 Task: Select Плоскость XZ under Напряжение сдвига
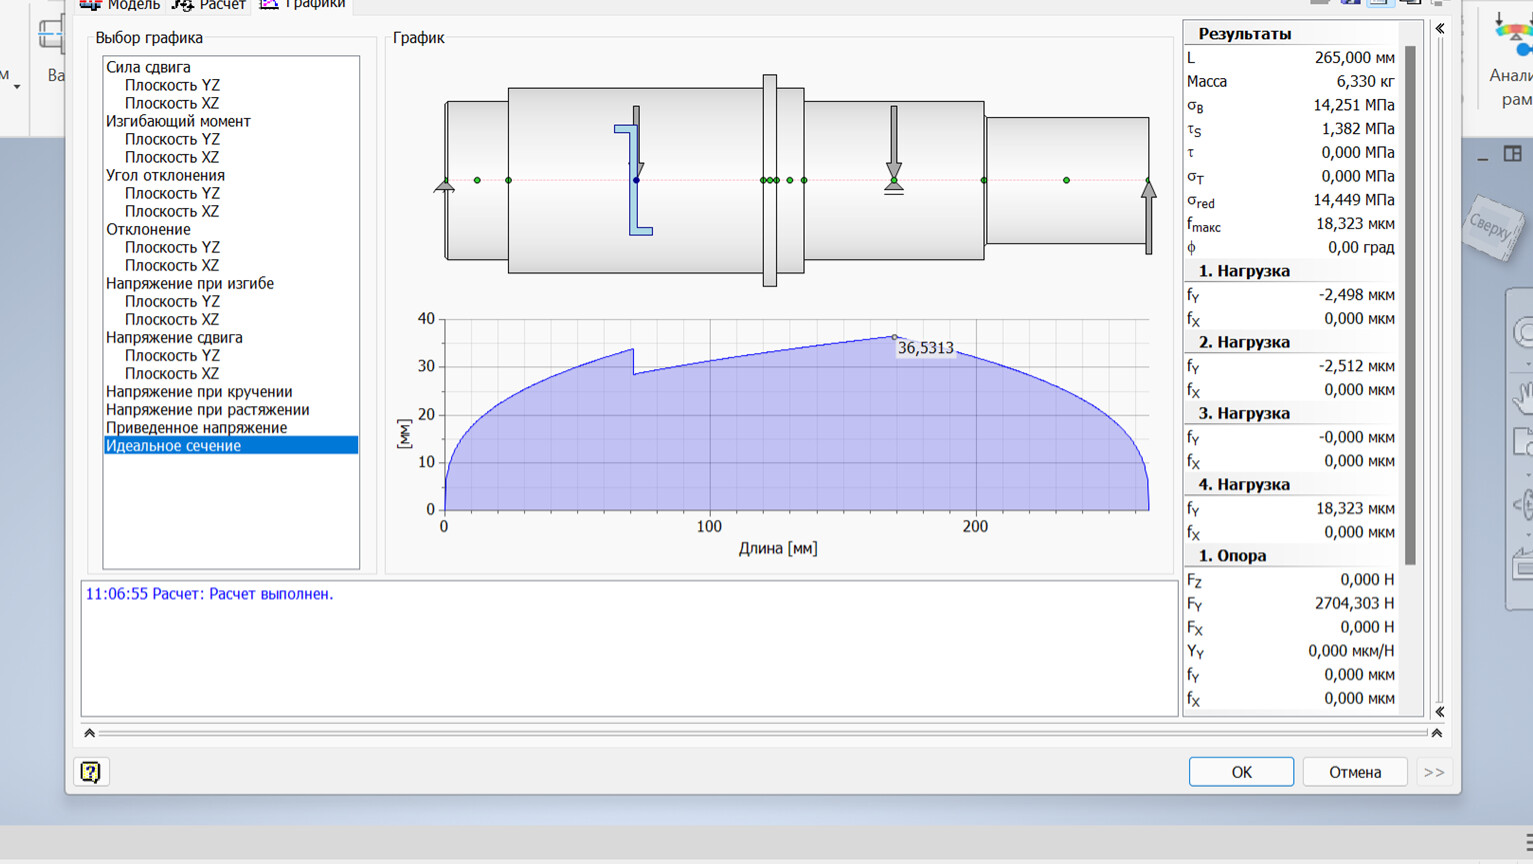tap(172, 373)
